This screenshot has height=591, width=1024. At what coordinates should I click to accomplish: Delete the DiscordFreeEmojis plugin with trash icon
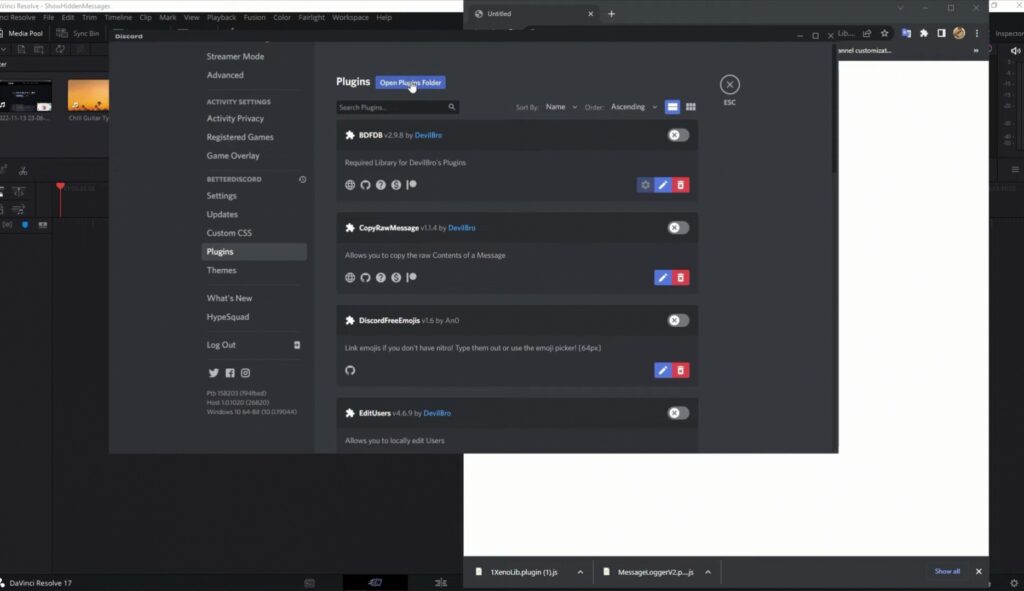tap(680, 370)
